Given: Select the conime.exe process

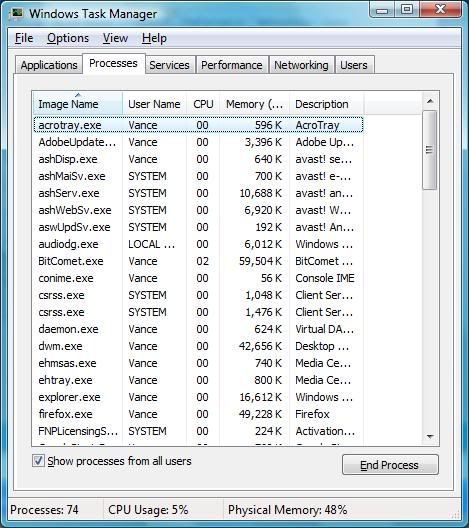Looking at the screenshot, I should click(x=199, y=278).
